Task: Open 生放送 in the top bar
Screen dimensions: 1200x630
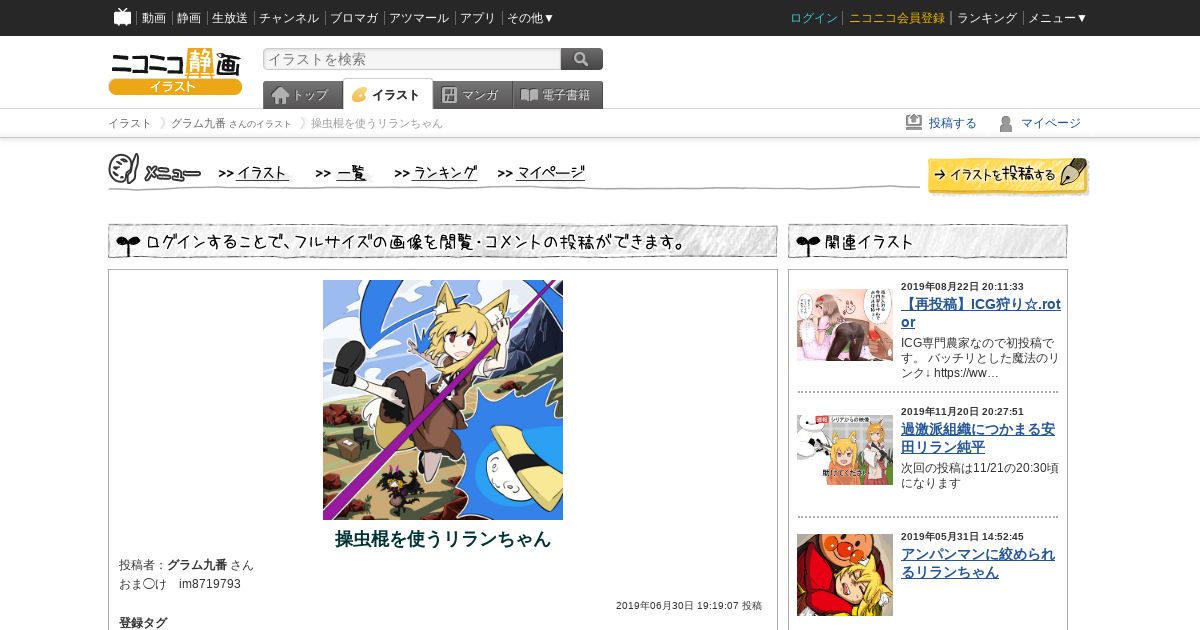Action: (230, 18)
